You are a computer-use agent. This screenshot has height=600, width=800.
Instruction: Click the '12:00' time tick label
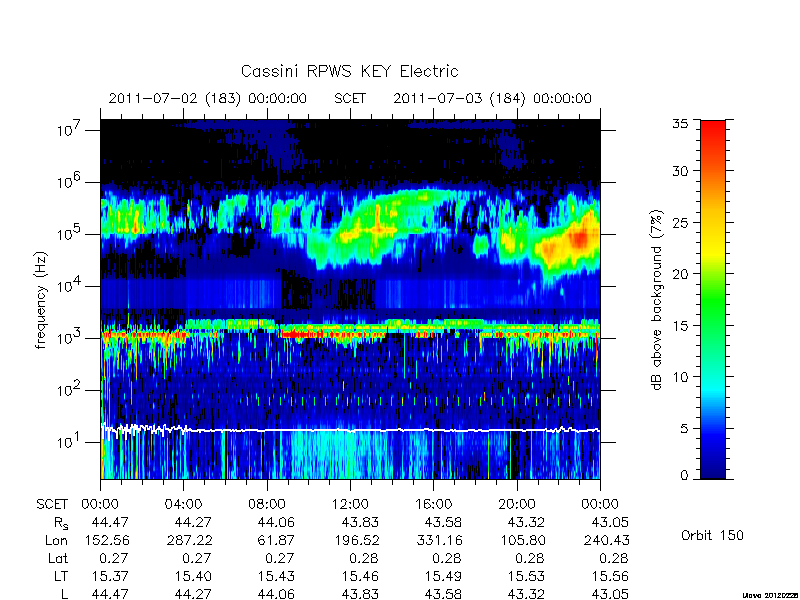click(350, 505)
